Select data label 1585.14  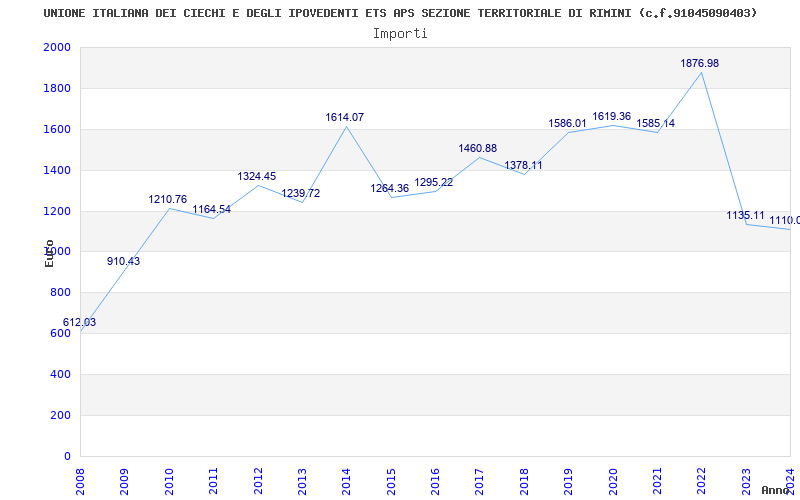(x=656, y=123)
